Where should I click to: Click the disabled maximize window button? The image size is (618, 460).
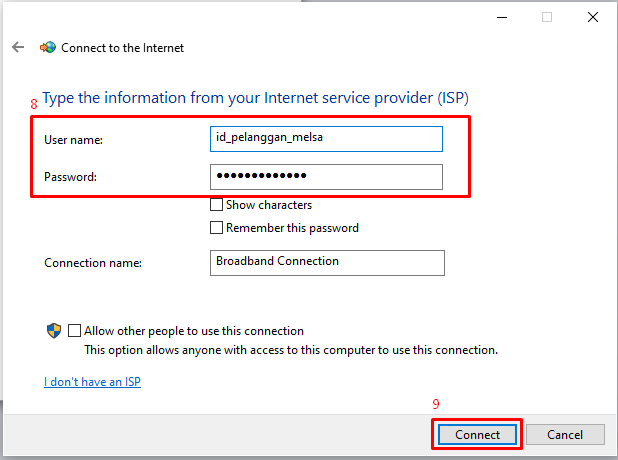(547, 17)
